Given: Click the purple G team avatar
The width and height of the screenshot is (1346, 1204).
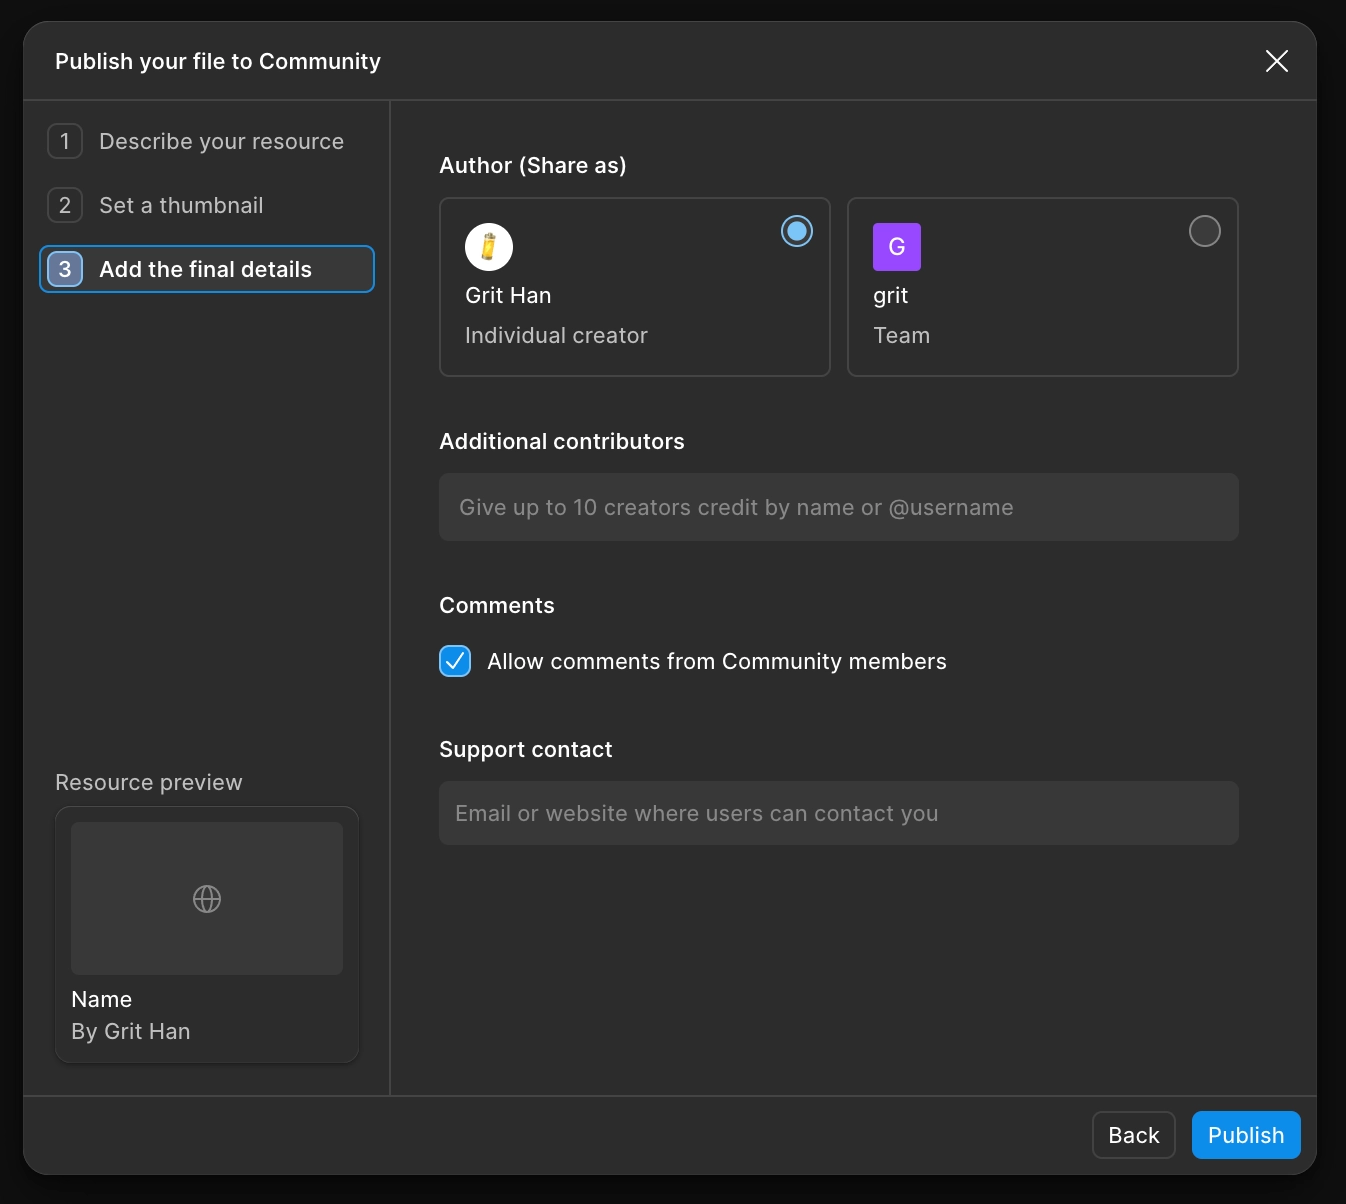Looking at the screenshot, I should [896, 247].
